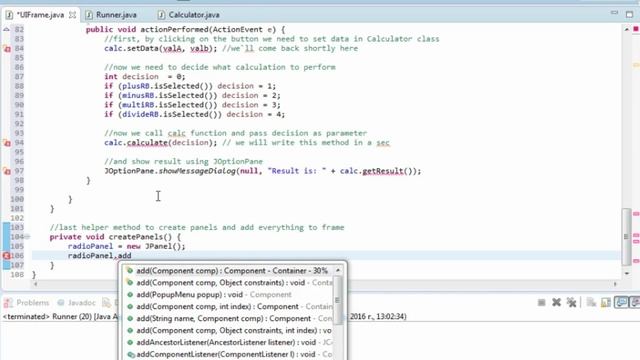Screen dimensions: 640x360
Task: Click the error marker on line 106
Action: pos(6,256)
